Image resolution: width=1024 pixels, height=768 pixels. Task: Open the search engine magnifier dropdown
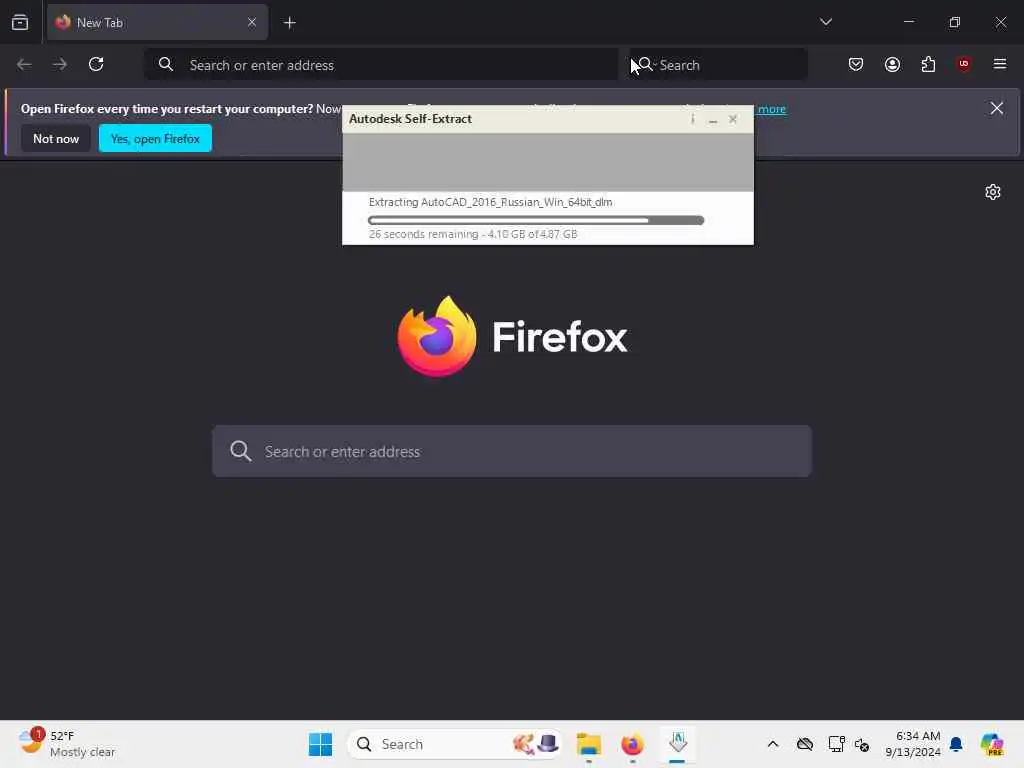pos(645,65)
